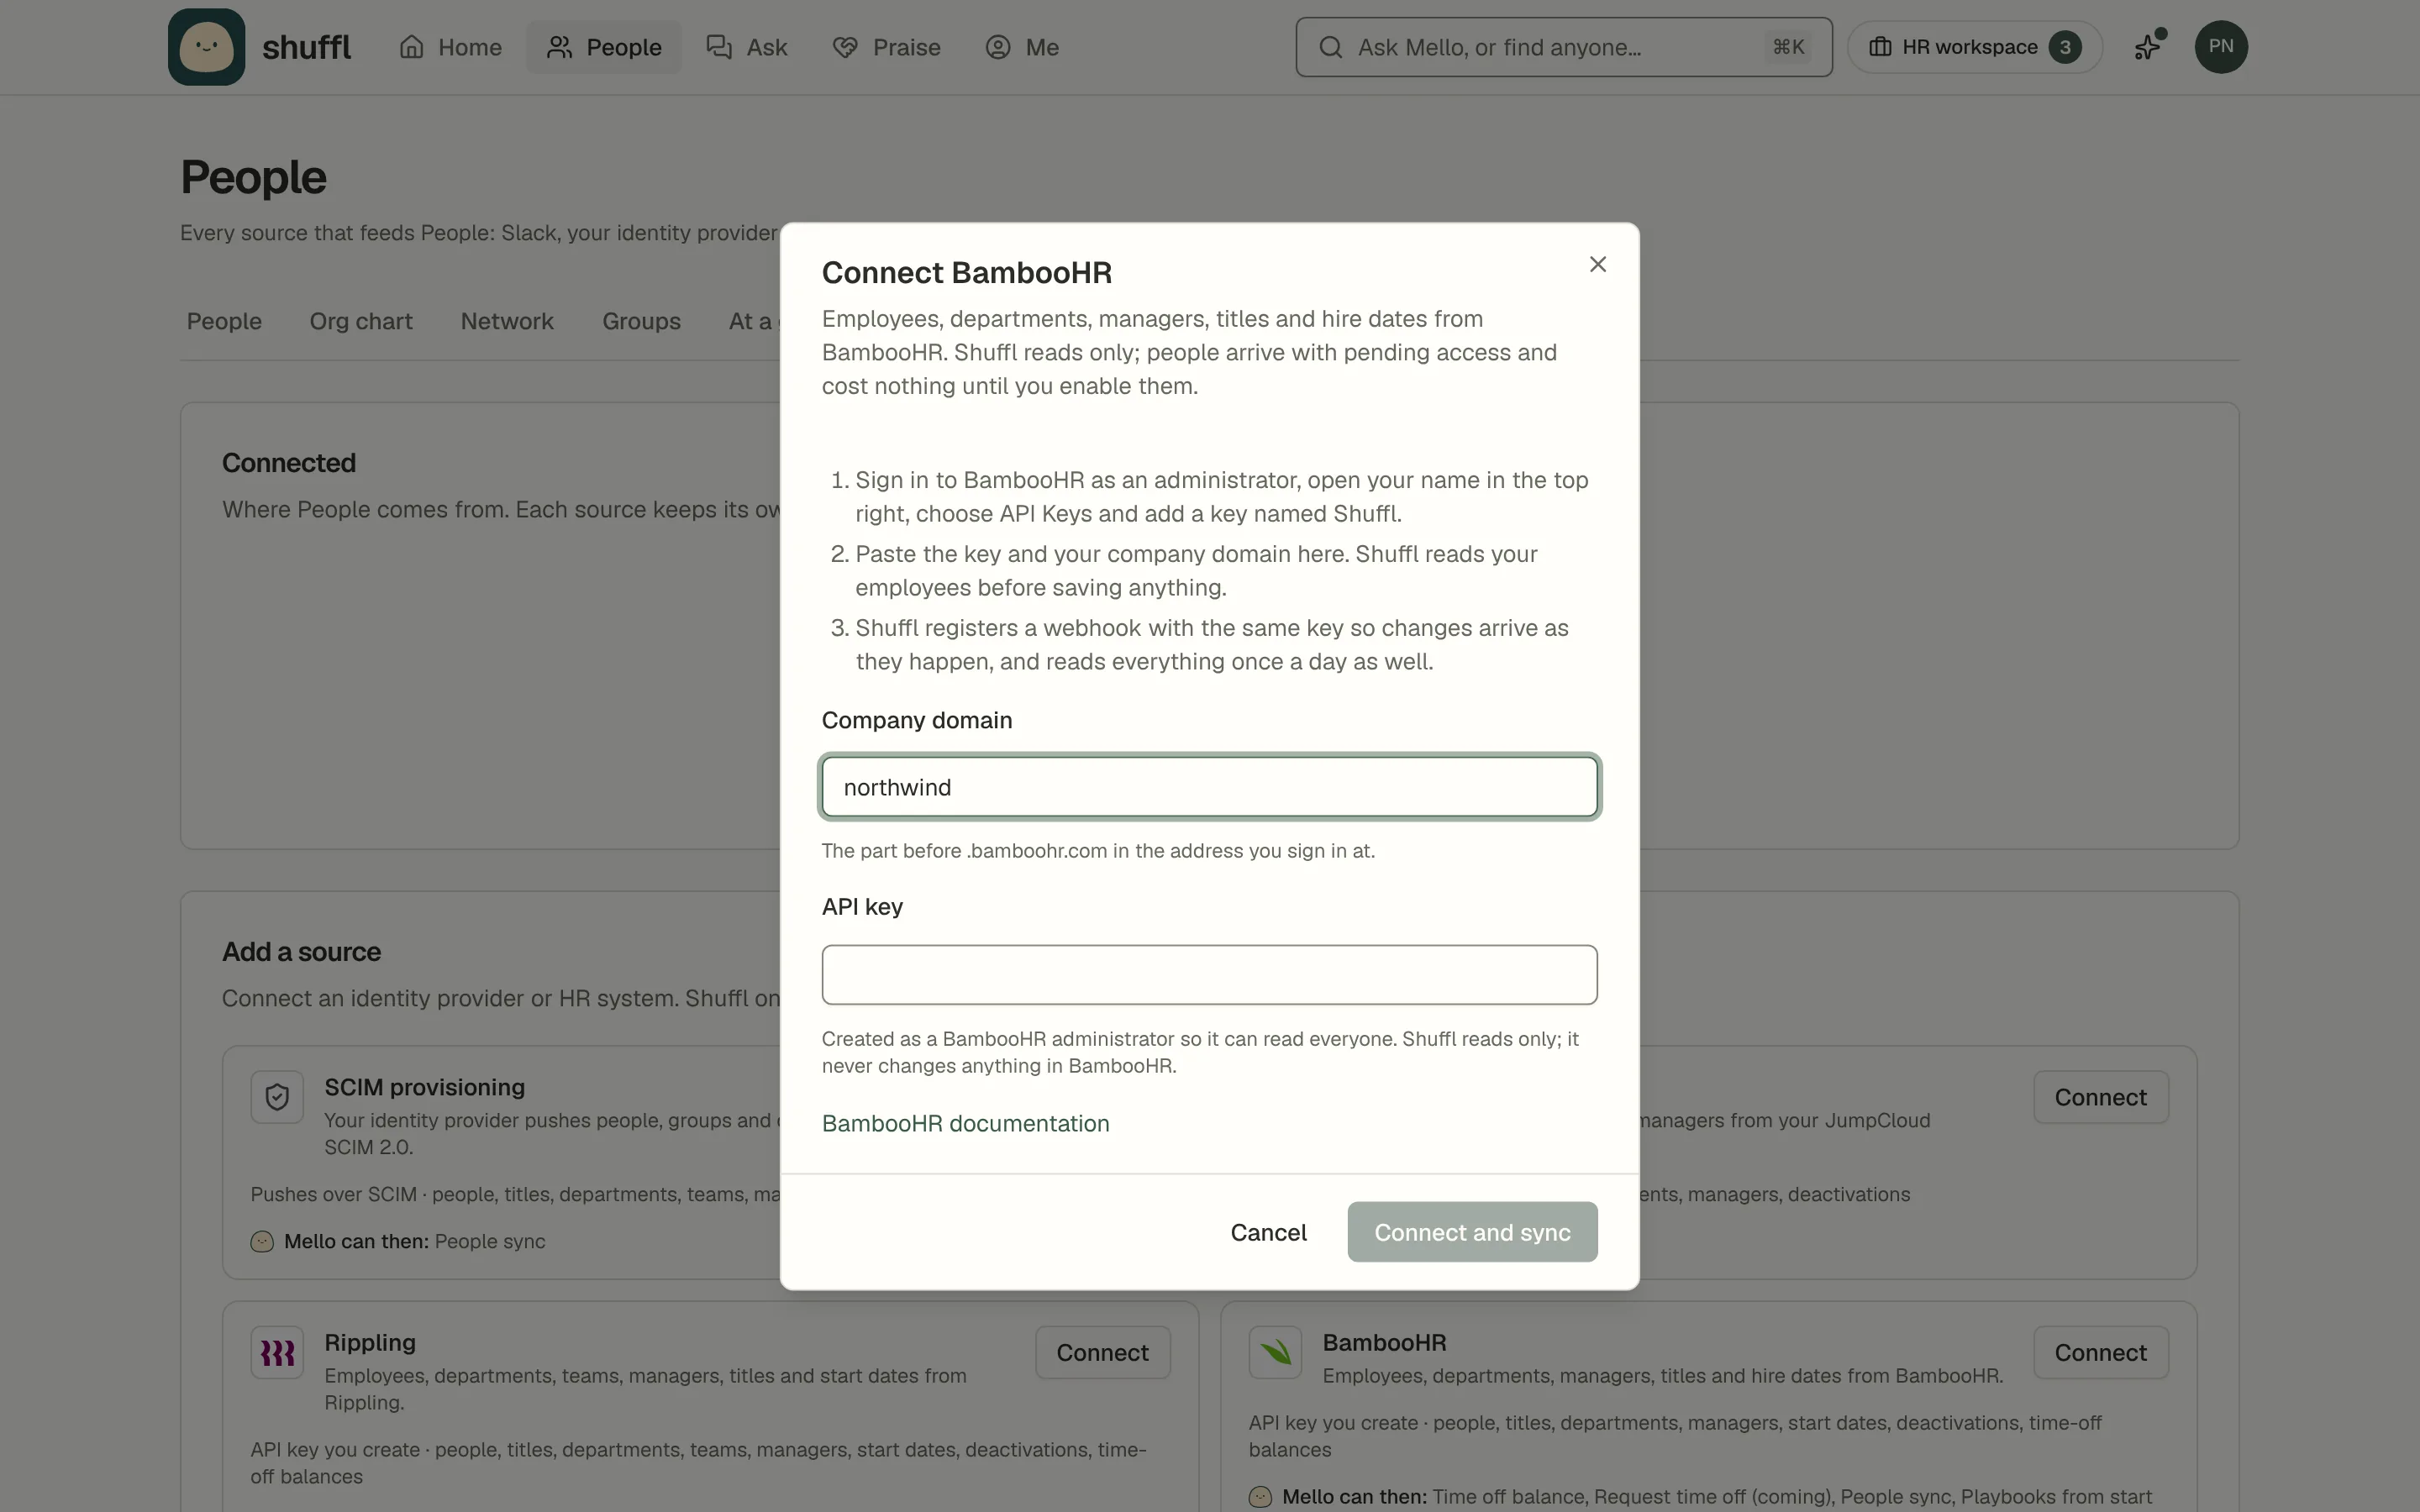Focus the Ask Mello search box
The width and height of the screenshot is (2420, 1512).
[x=1563, y=47]
